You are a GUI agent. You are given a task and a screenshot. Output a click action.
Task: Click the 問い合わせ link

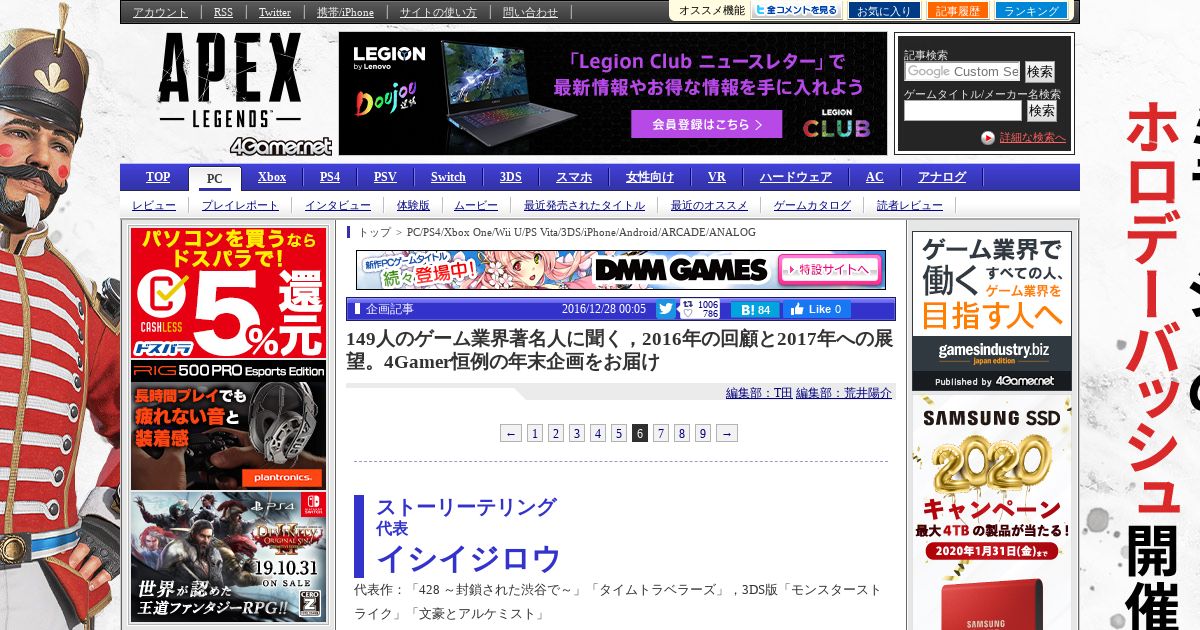pos(530,12)
